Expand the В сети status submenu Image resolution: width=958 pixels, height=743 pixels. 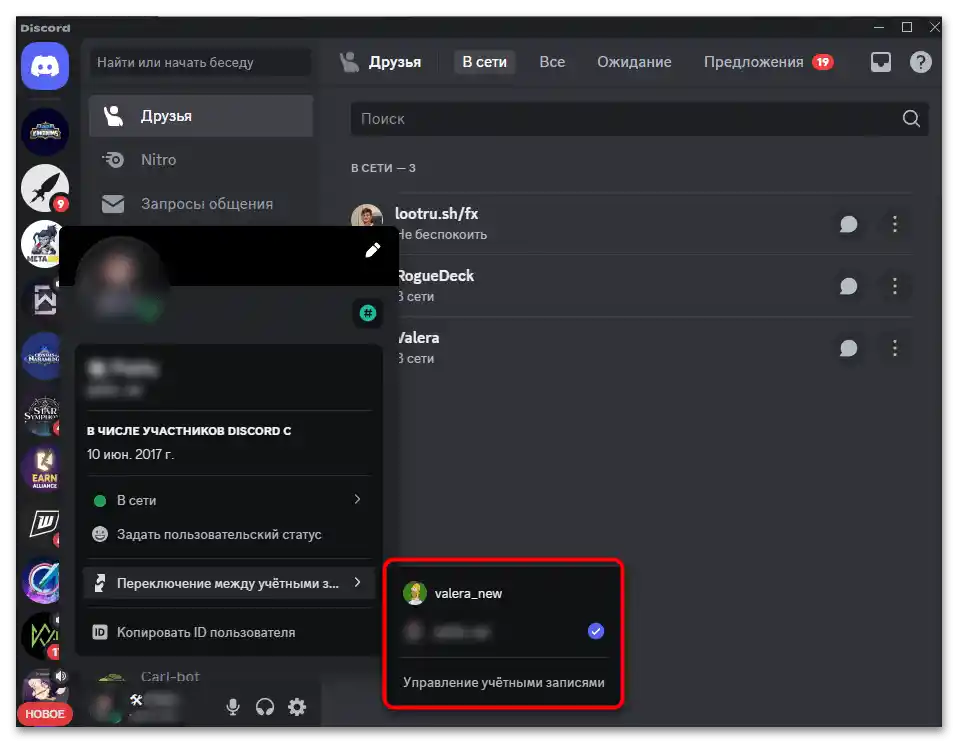click(229, 500)
